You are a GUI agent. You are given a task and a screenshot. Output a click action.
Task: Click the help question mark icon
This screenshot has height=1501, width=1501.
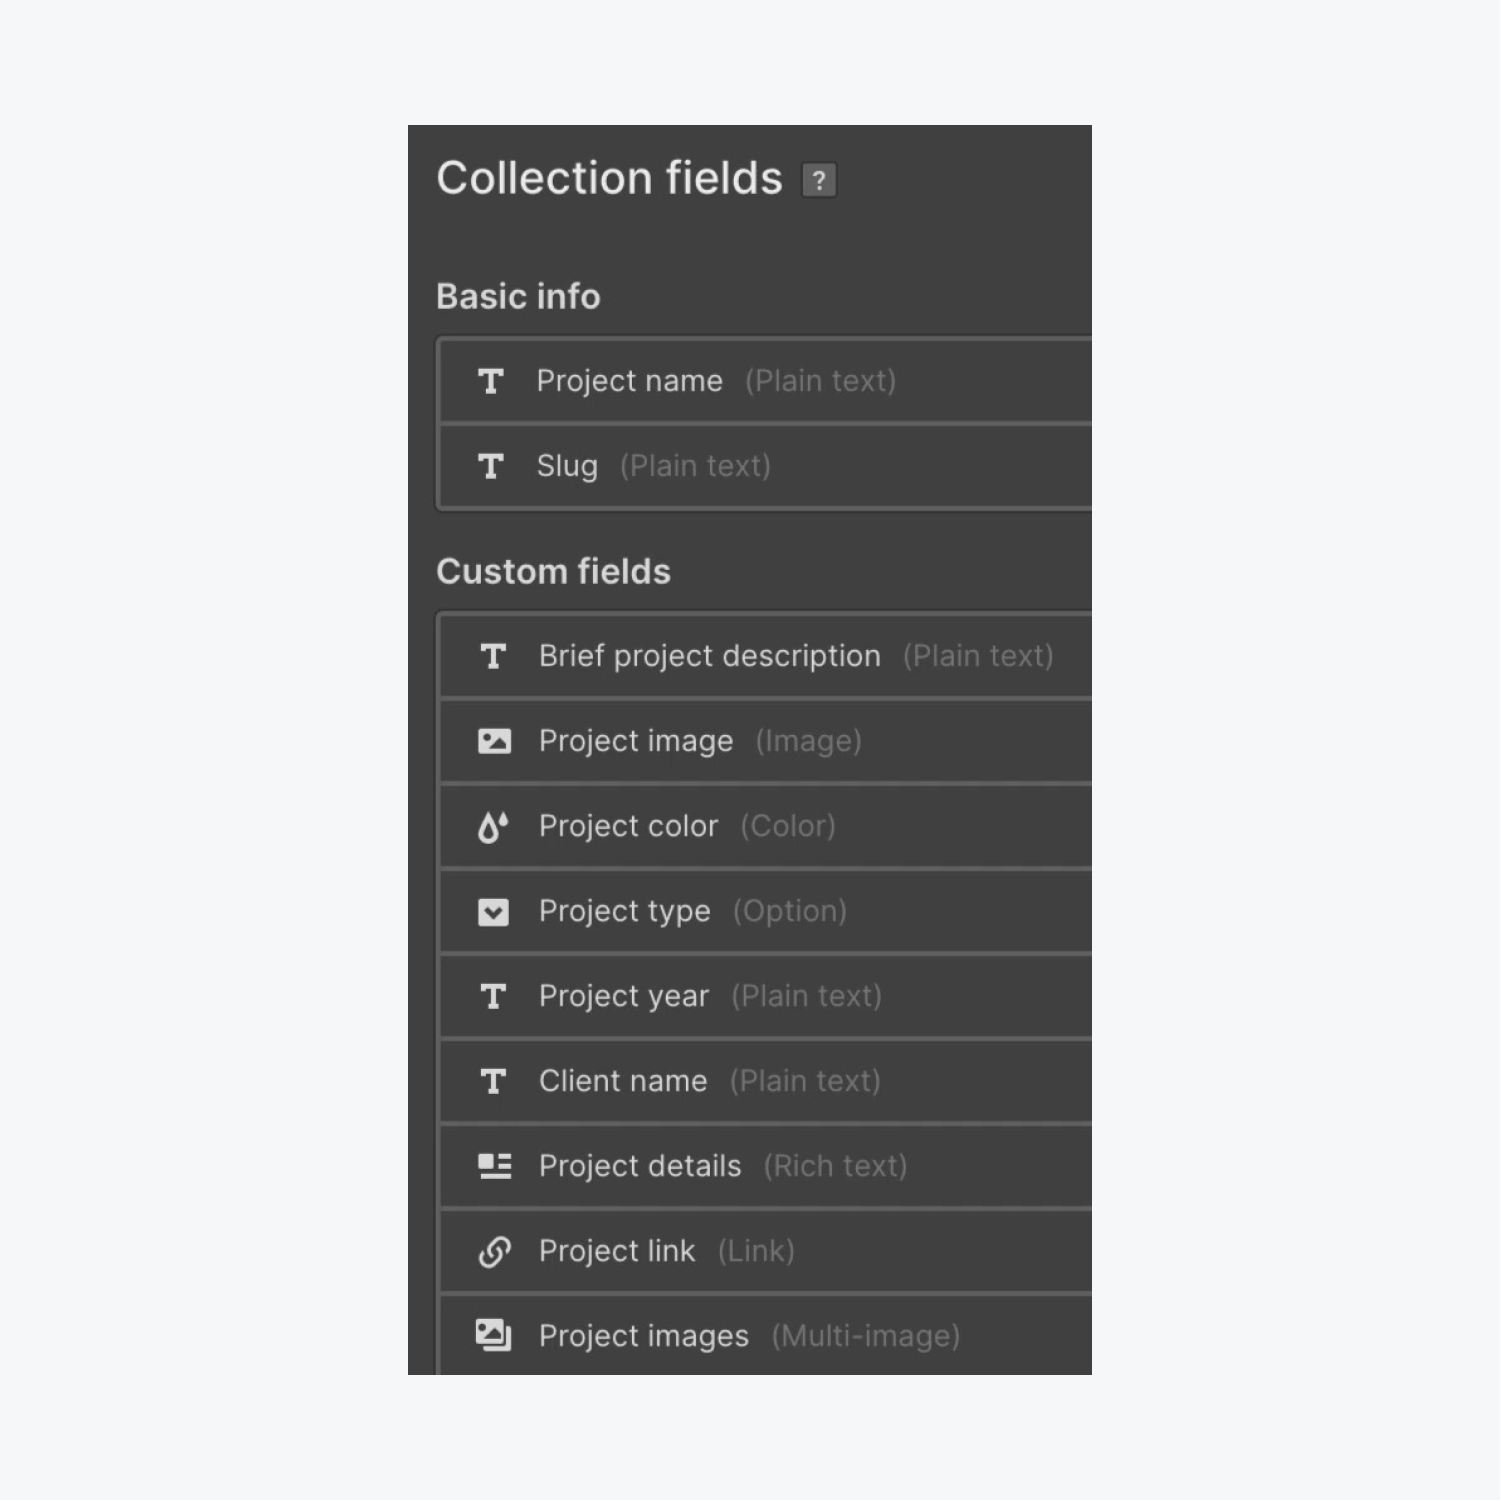[818, 180]
